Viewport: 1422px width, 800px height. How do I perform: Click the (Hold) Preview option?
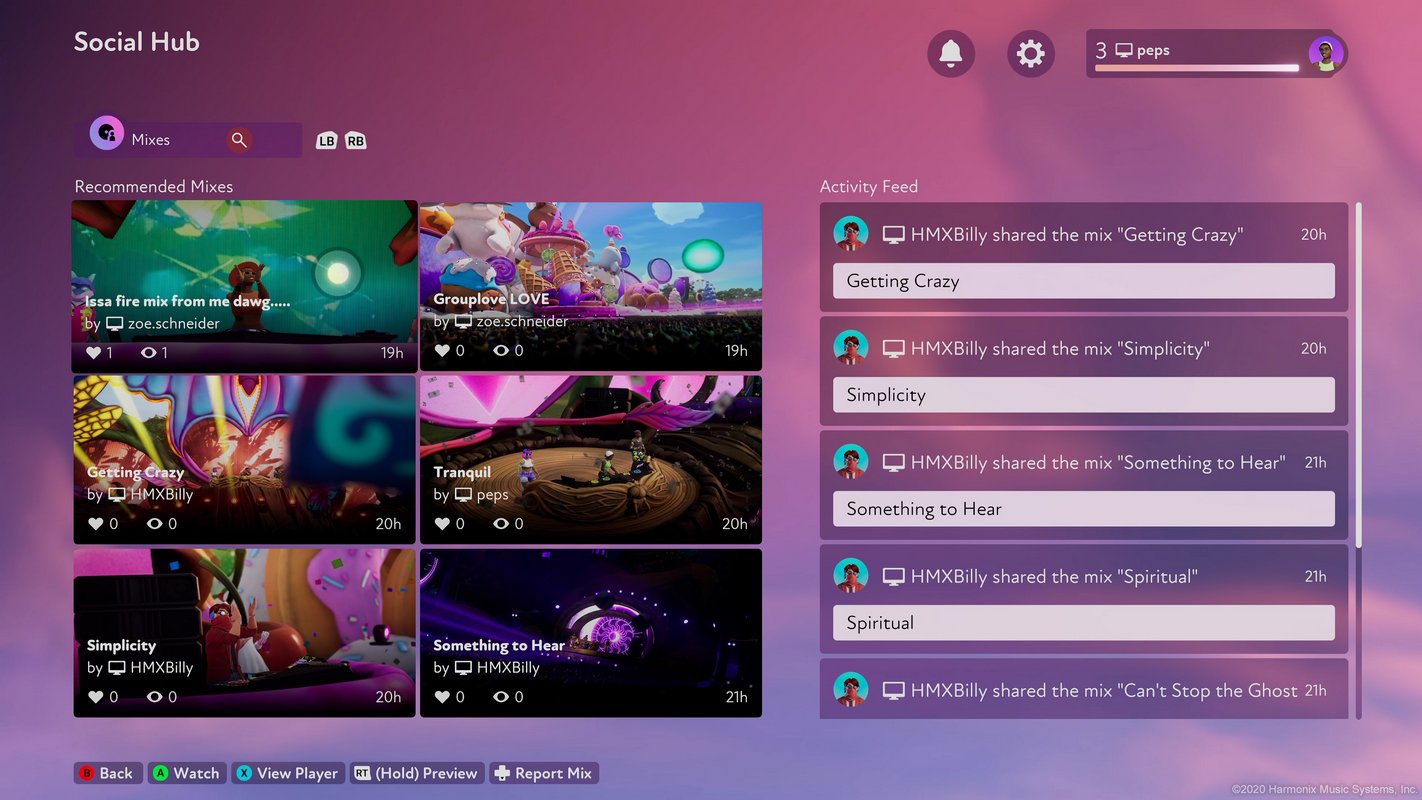tap(416, 773)
